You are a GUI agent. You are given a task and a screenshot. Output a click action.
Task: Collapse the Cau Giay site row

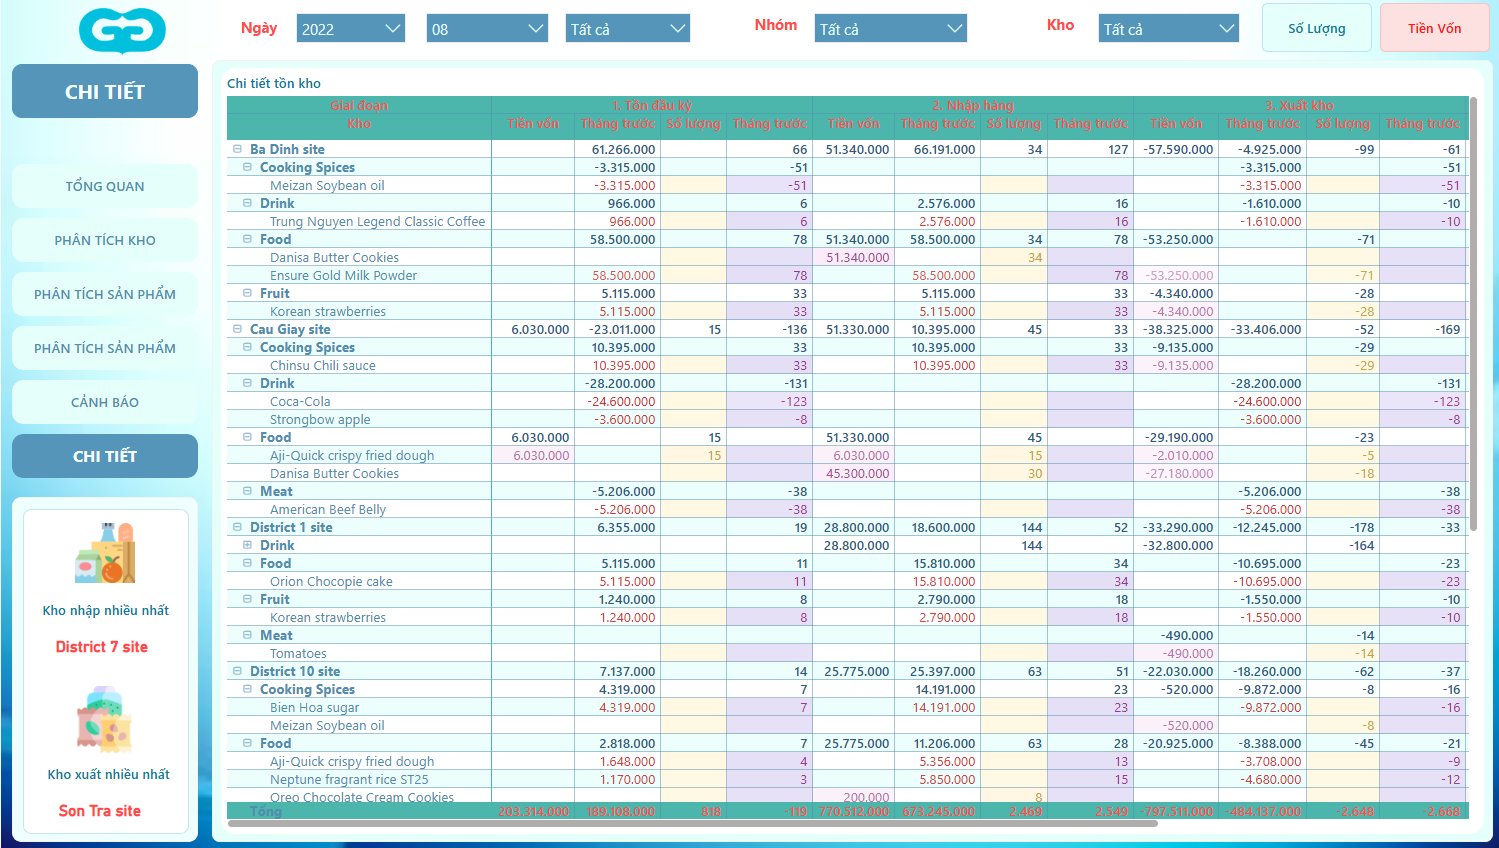(238, 329)
